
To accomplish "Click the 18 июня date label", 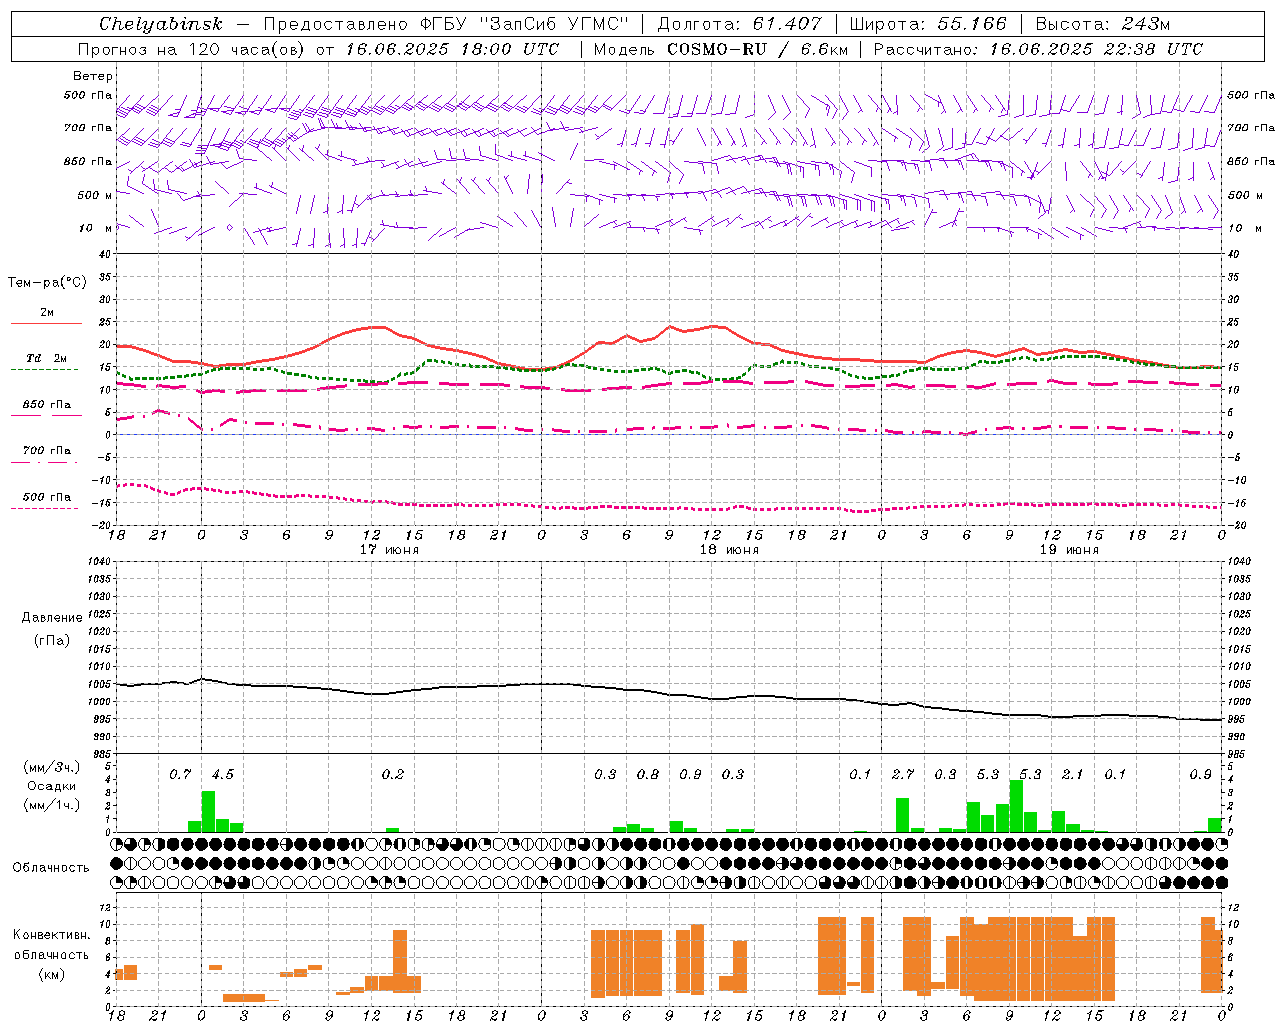I will (x=729, y=550).
